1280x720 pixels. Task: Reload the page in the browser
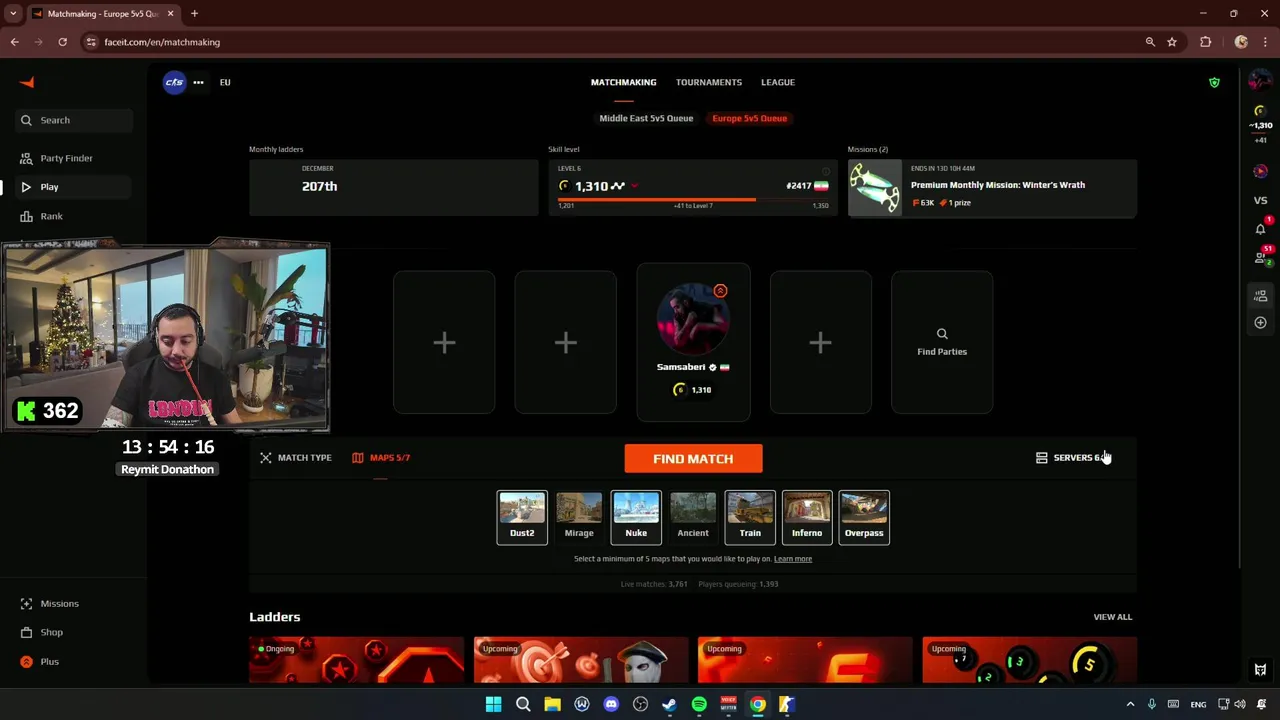click(62, 42)
